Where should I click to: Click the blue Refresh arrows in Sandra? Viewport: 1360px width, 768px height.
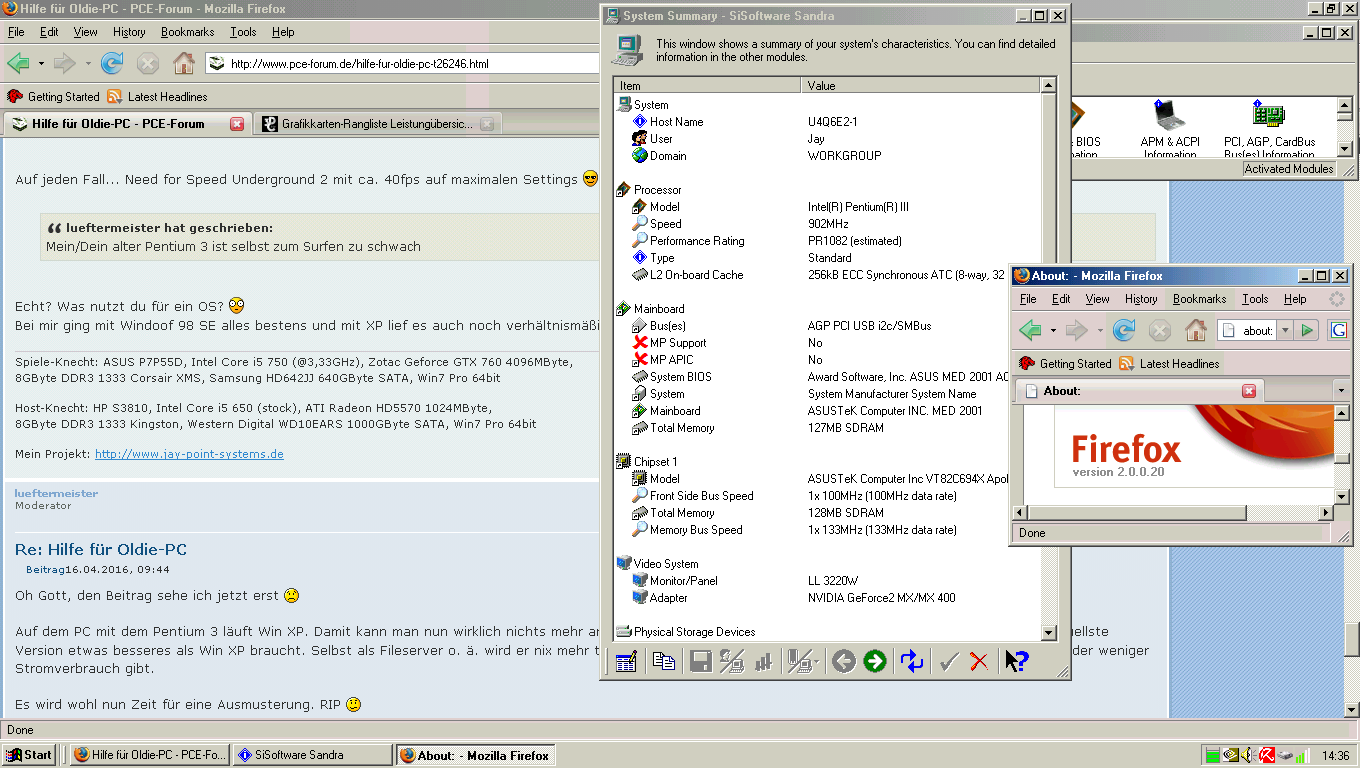click(912, 661)
